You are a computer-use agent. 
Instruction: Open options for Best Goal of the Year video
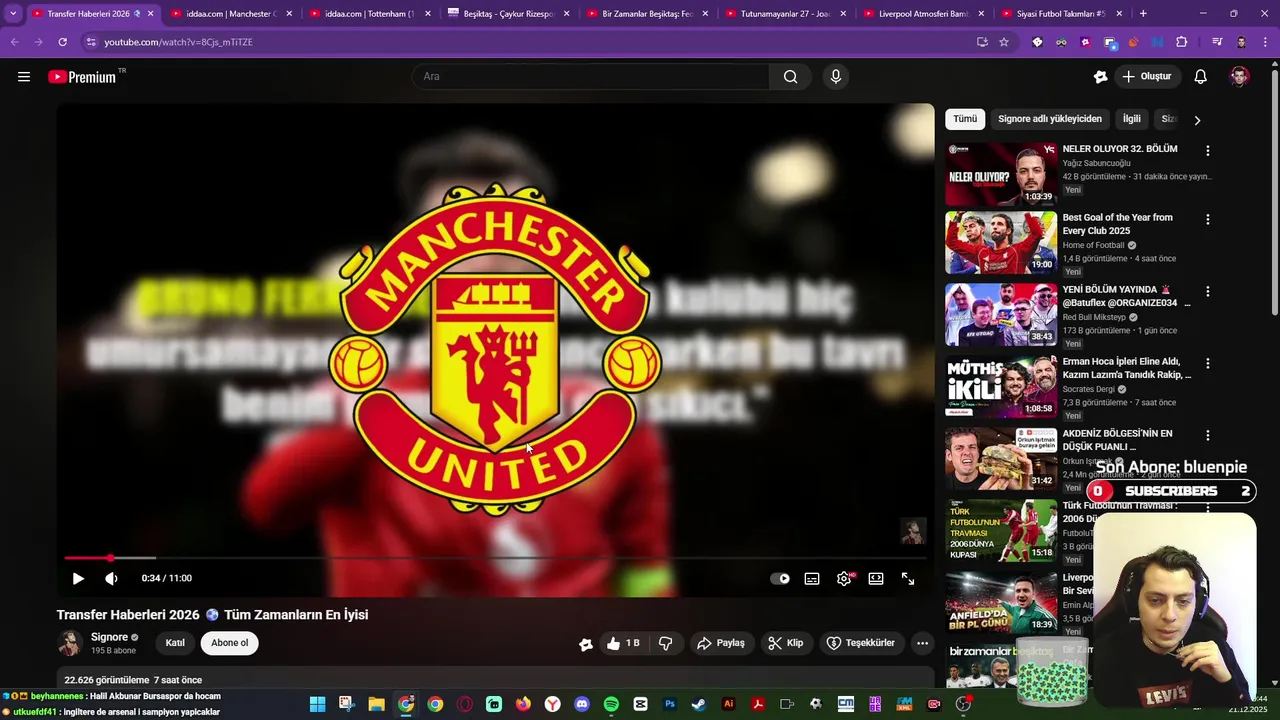[1207, 219]
